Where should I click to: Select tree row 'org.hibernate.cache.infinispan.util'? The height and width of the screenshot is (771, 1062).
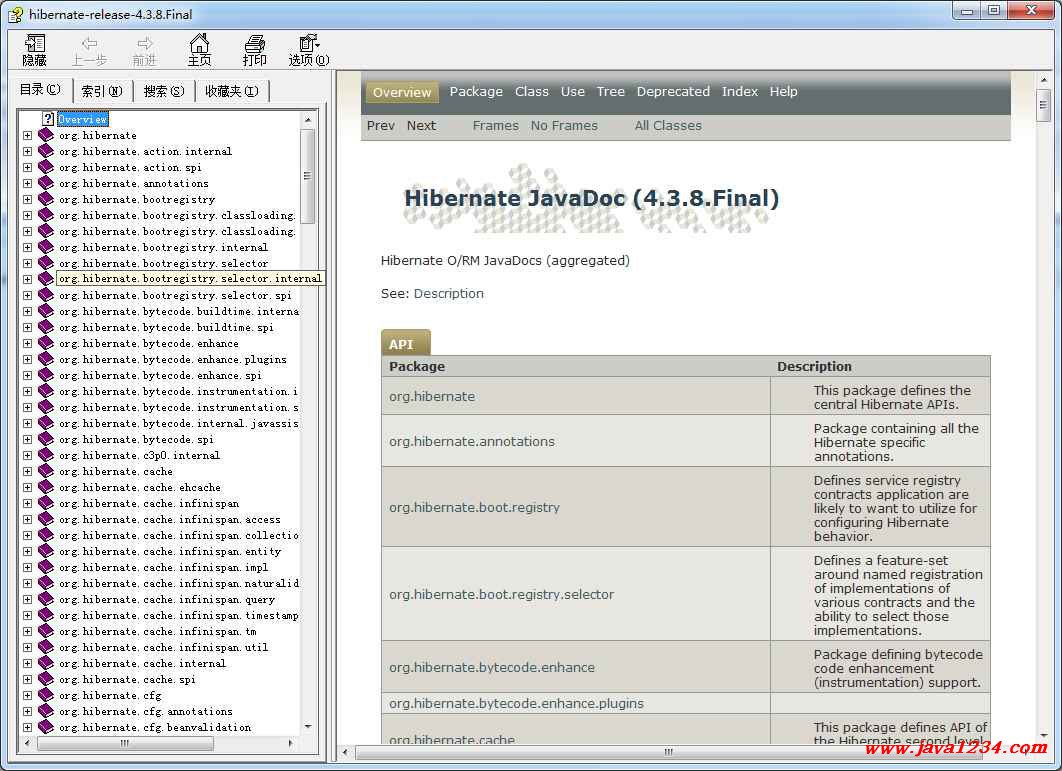click(x=163, y=648)
